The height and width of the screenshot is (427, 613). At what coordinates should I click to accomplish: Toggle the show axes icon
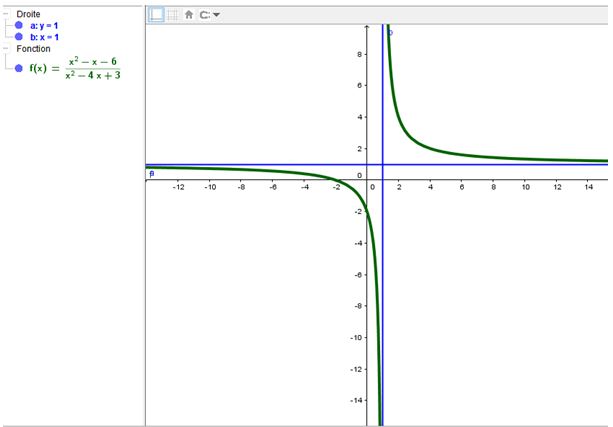pyautogui.click(x=156, y=15)
